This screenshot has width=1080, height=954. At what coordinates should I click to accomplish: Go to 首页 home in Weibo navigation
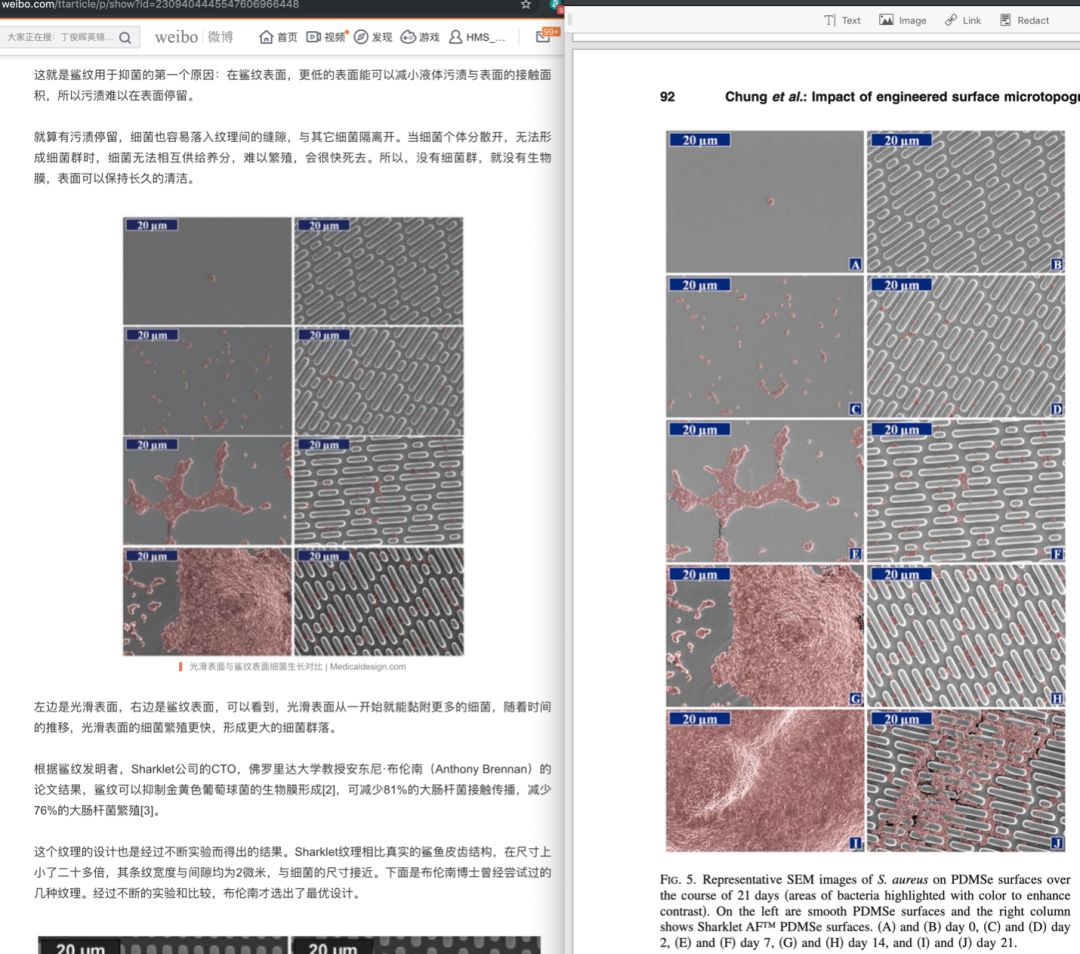click(x=278, y=37)
